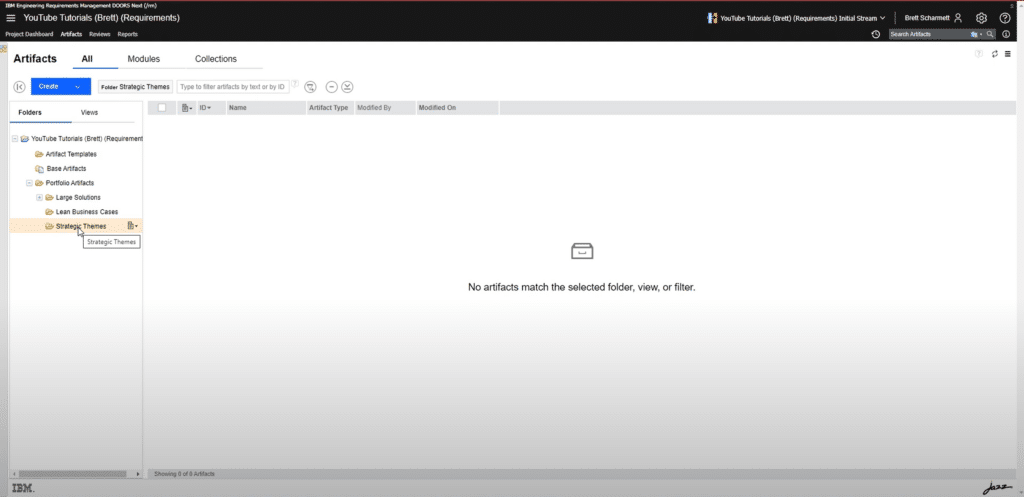
Task: Click the refresh page icon
Action: [995, 54]
